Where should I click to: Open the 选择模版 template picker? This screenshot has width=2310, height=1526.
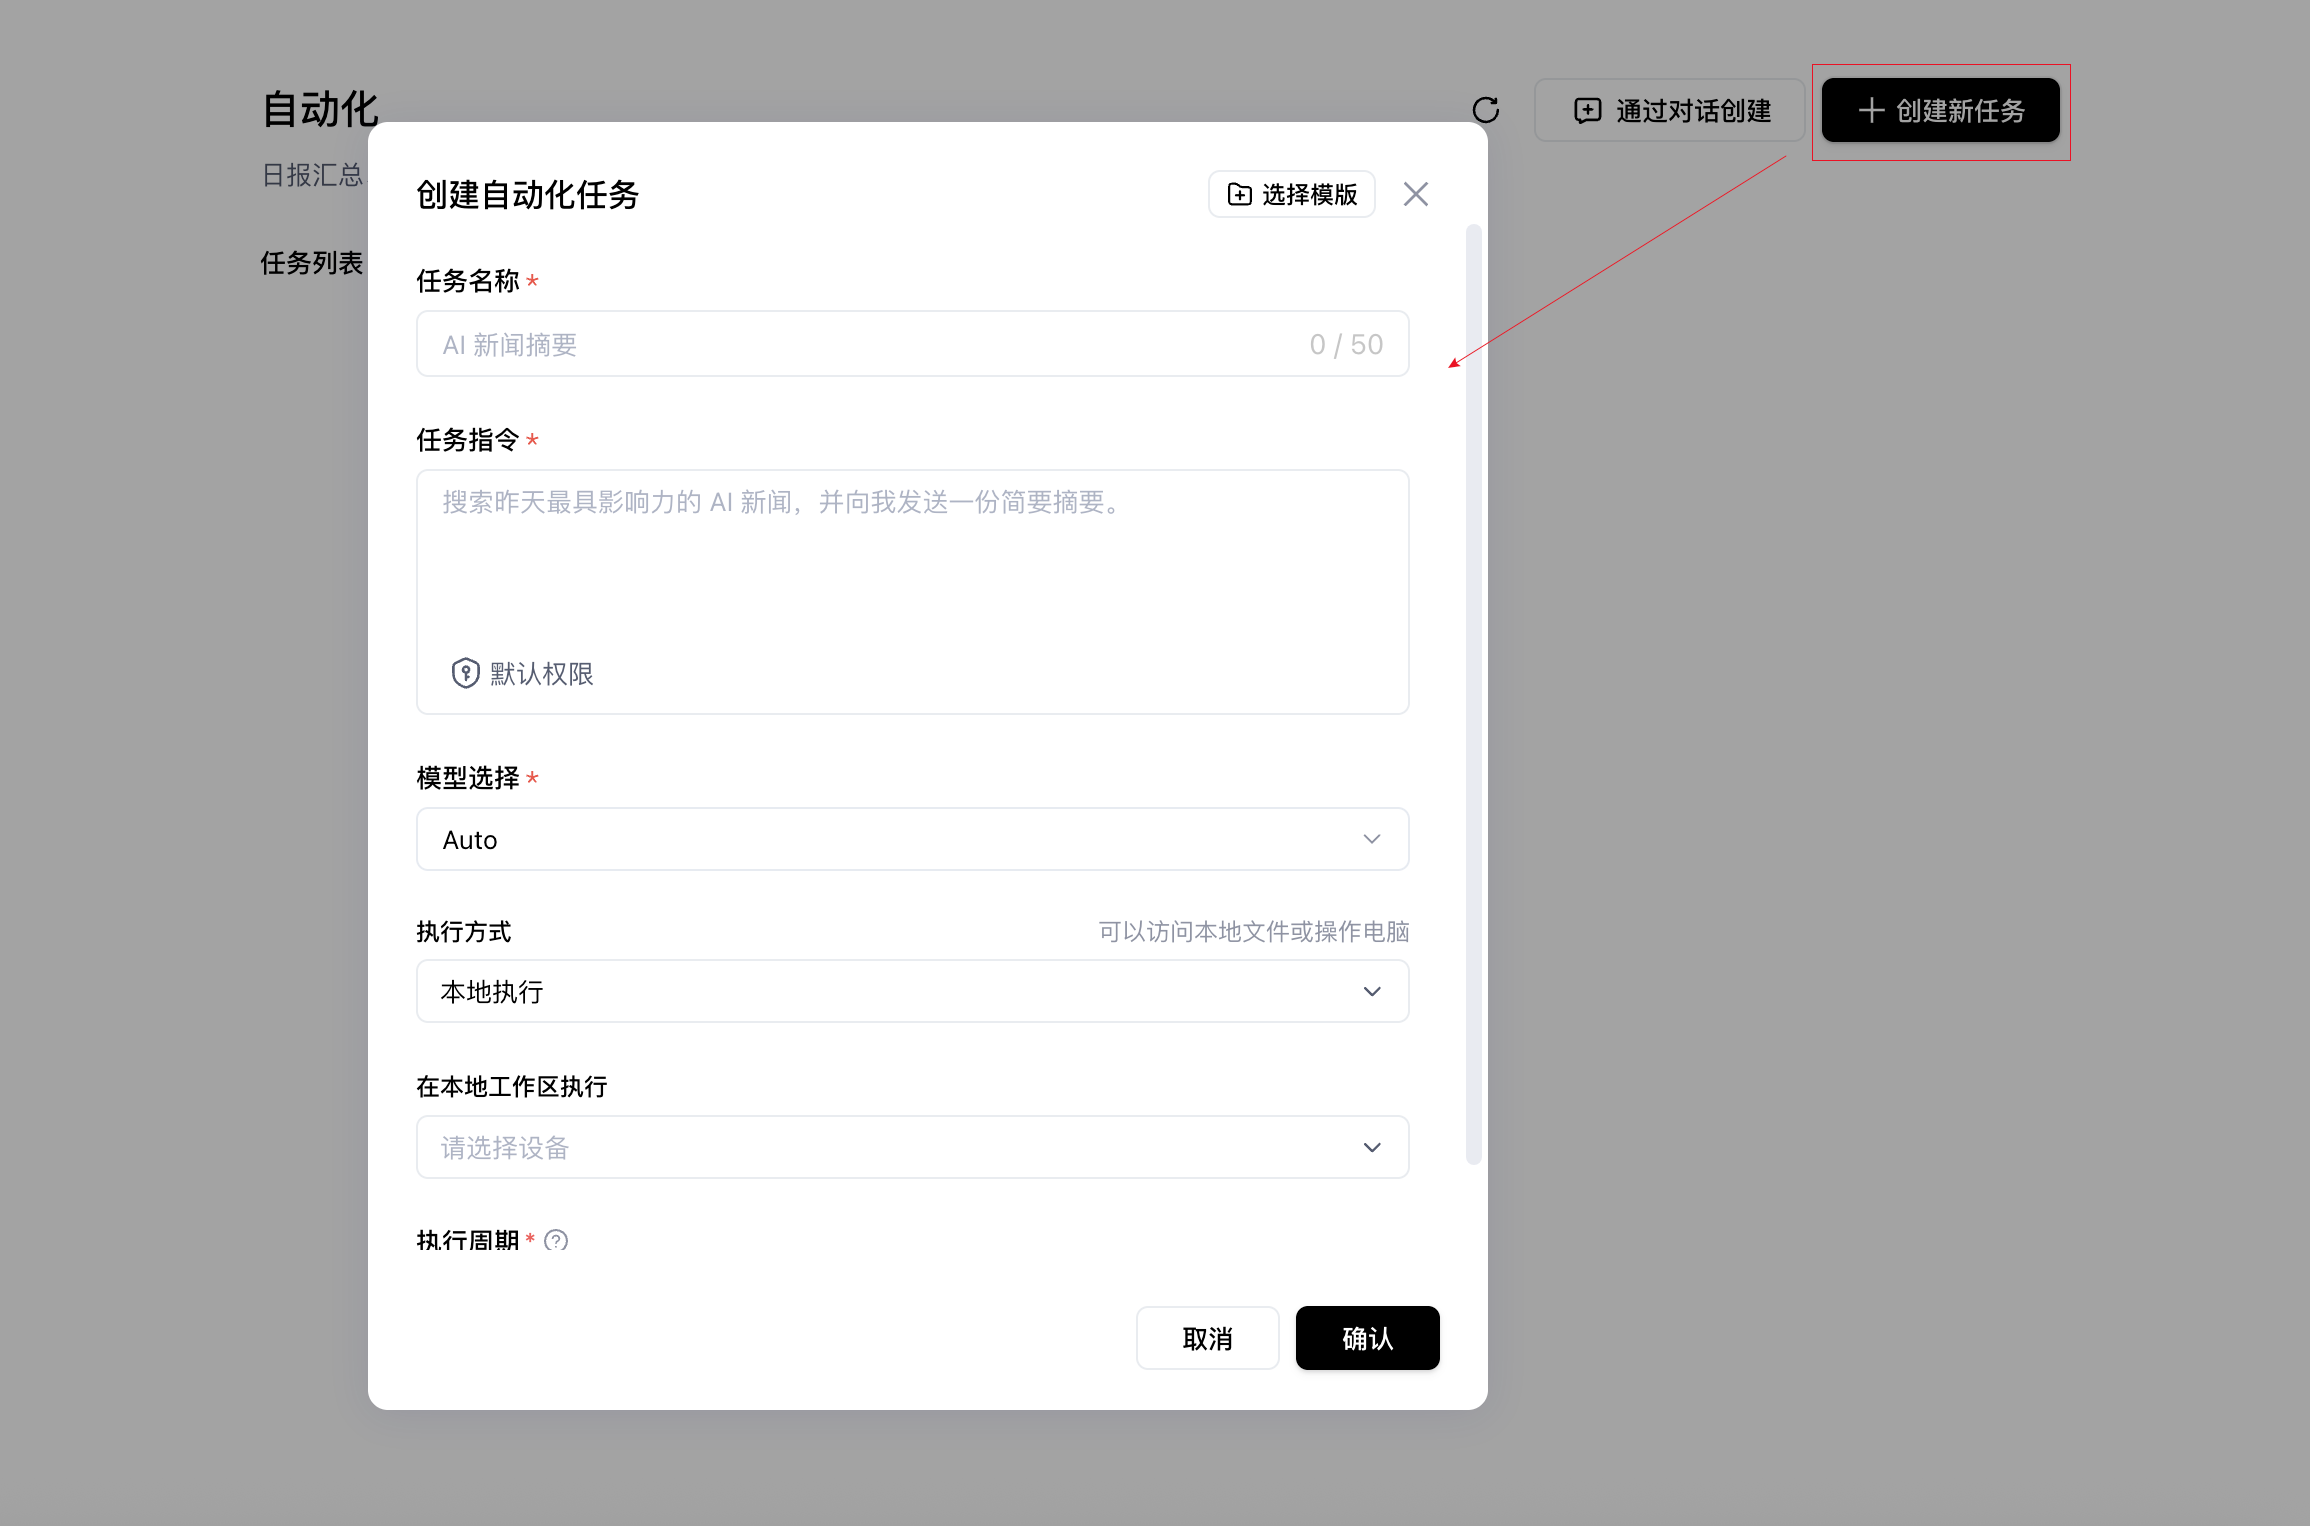(1292, 194)
